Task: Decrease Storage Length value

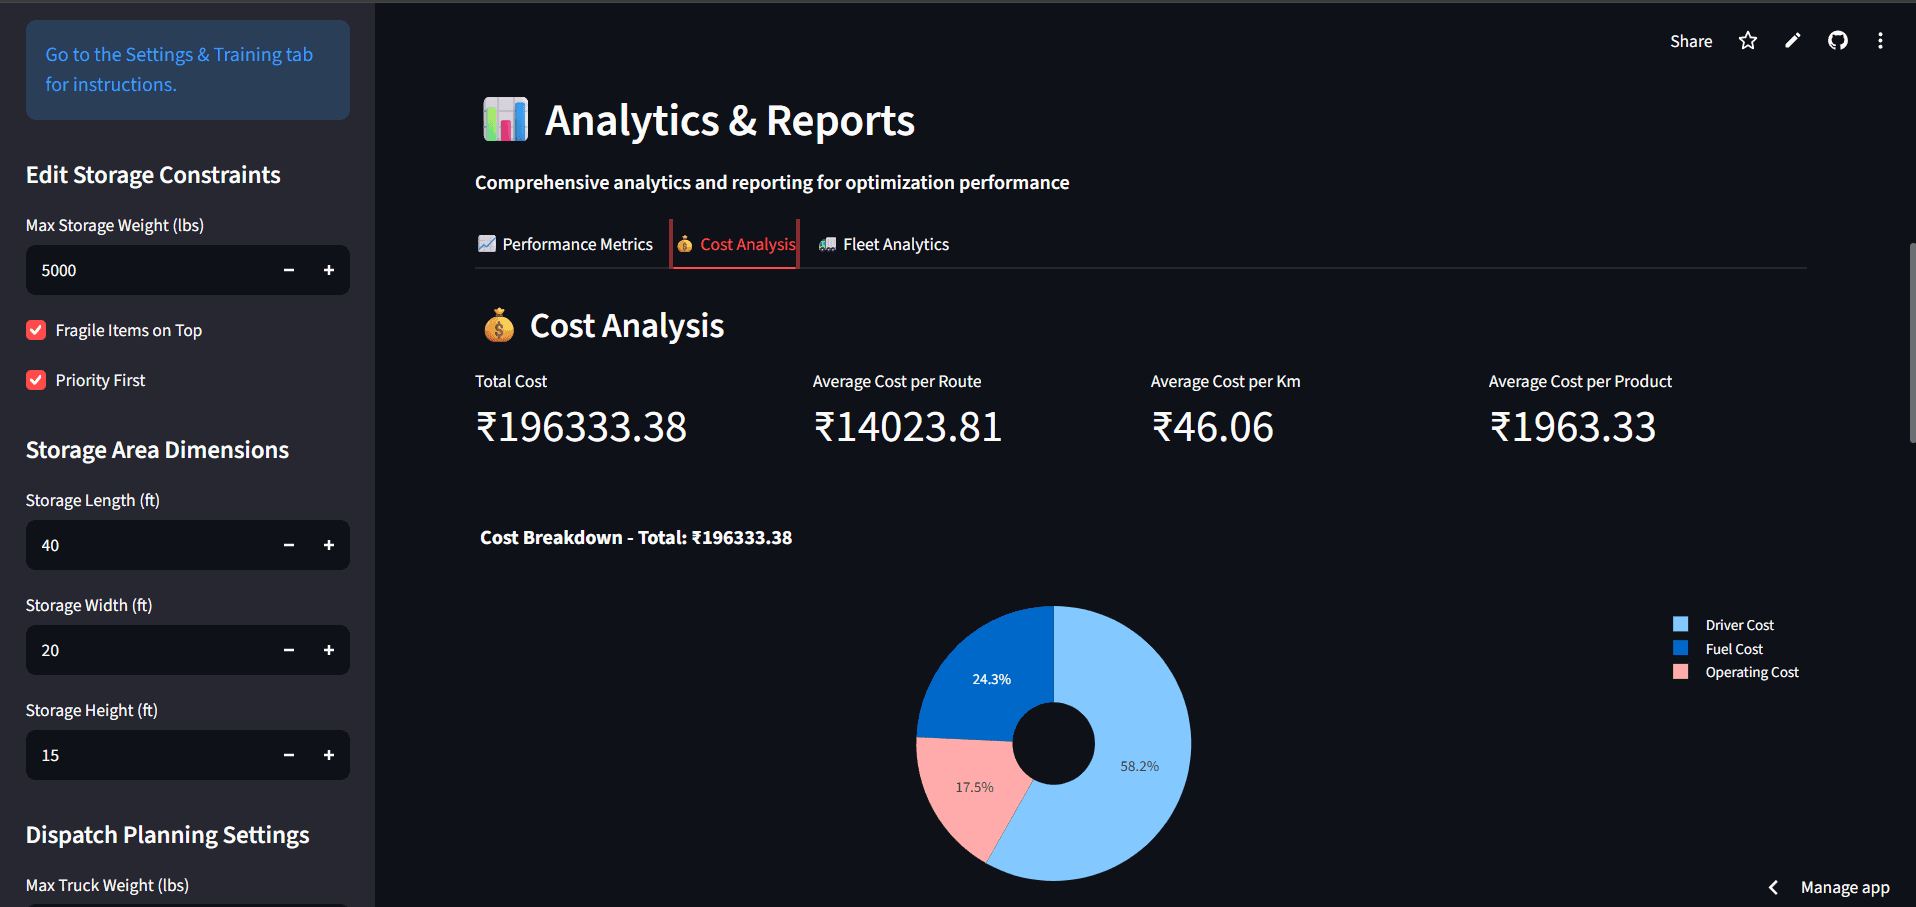Action: [x=289, y=545]
